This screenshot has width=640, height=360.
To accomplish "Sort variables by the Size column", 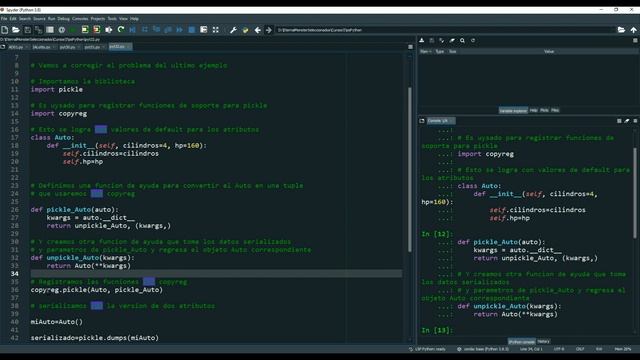I will coord(453,51).
